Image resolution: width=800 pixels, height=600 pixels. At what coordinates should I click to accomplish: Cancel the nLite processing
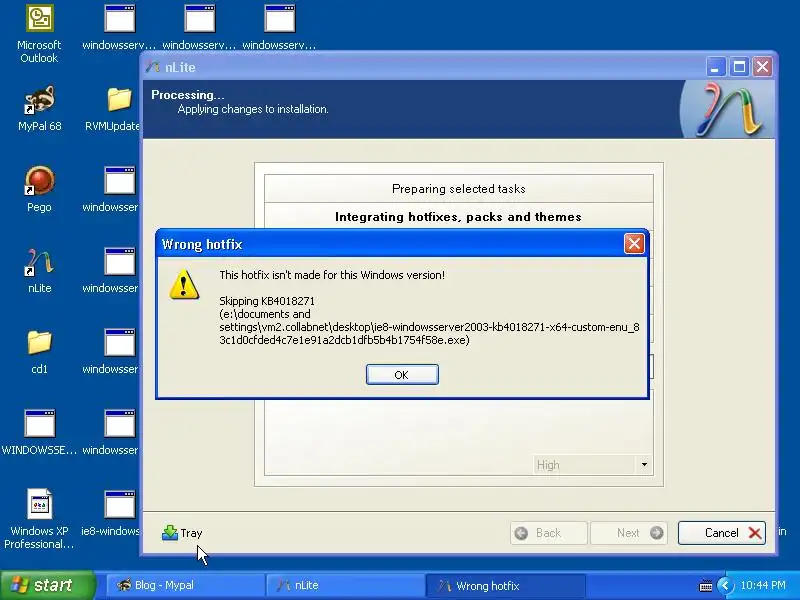pos(721,533)
